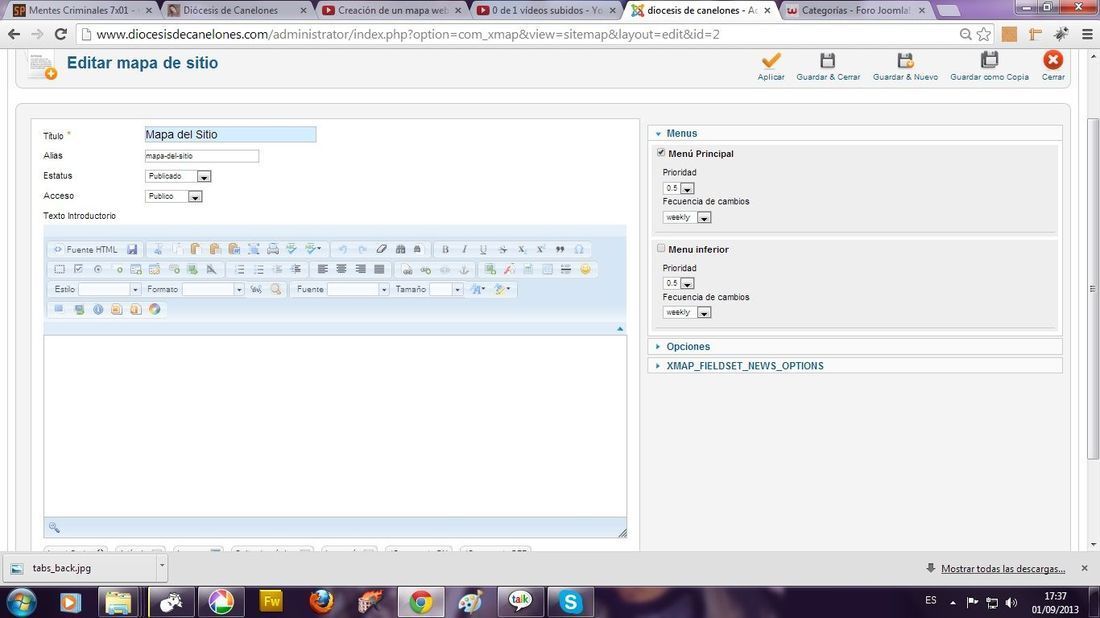Image resolution: width=1100 pixels, height=618 pixels.
Task: Click the Guardar & Nuevo icon
Action: pyautogui.click(x=905, y=60)
